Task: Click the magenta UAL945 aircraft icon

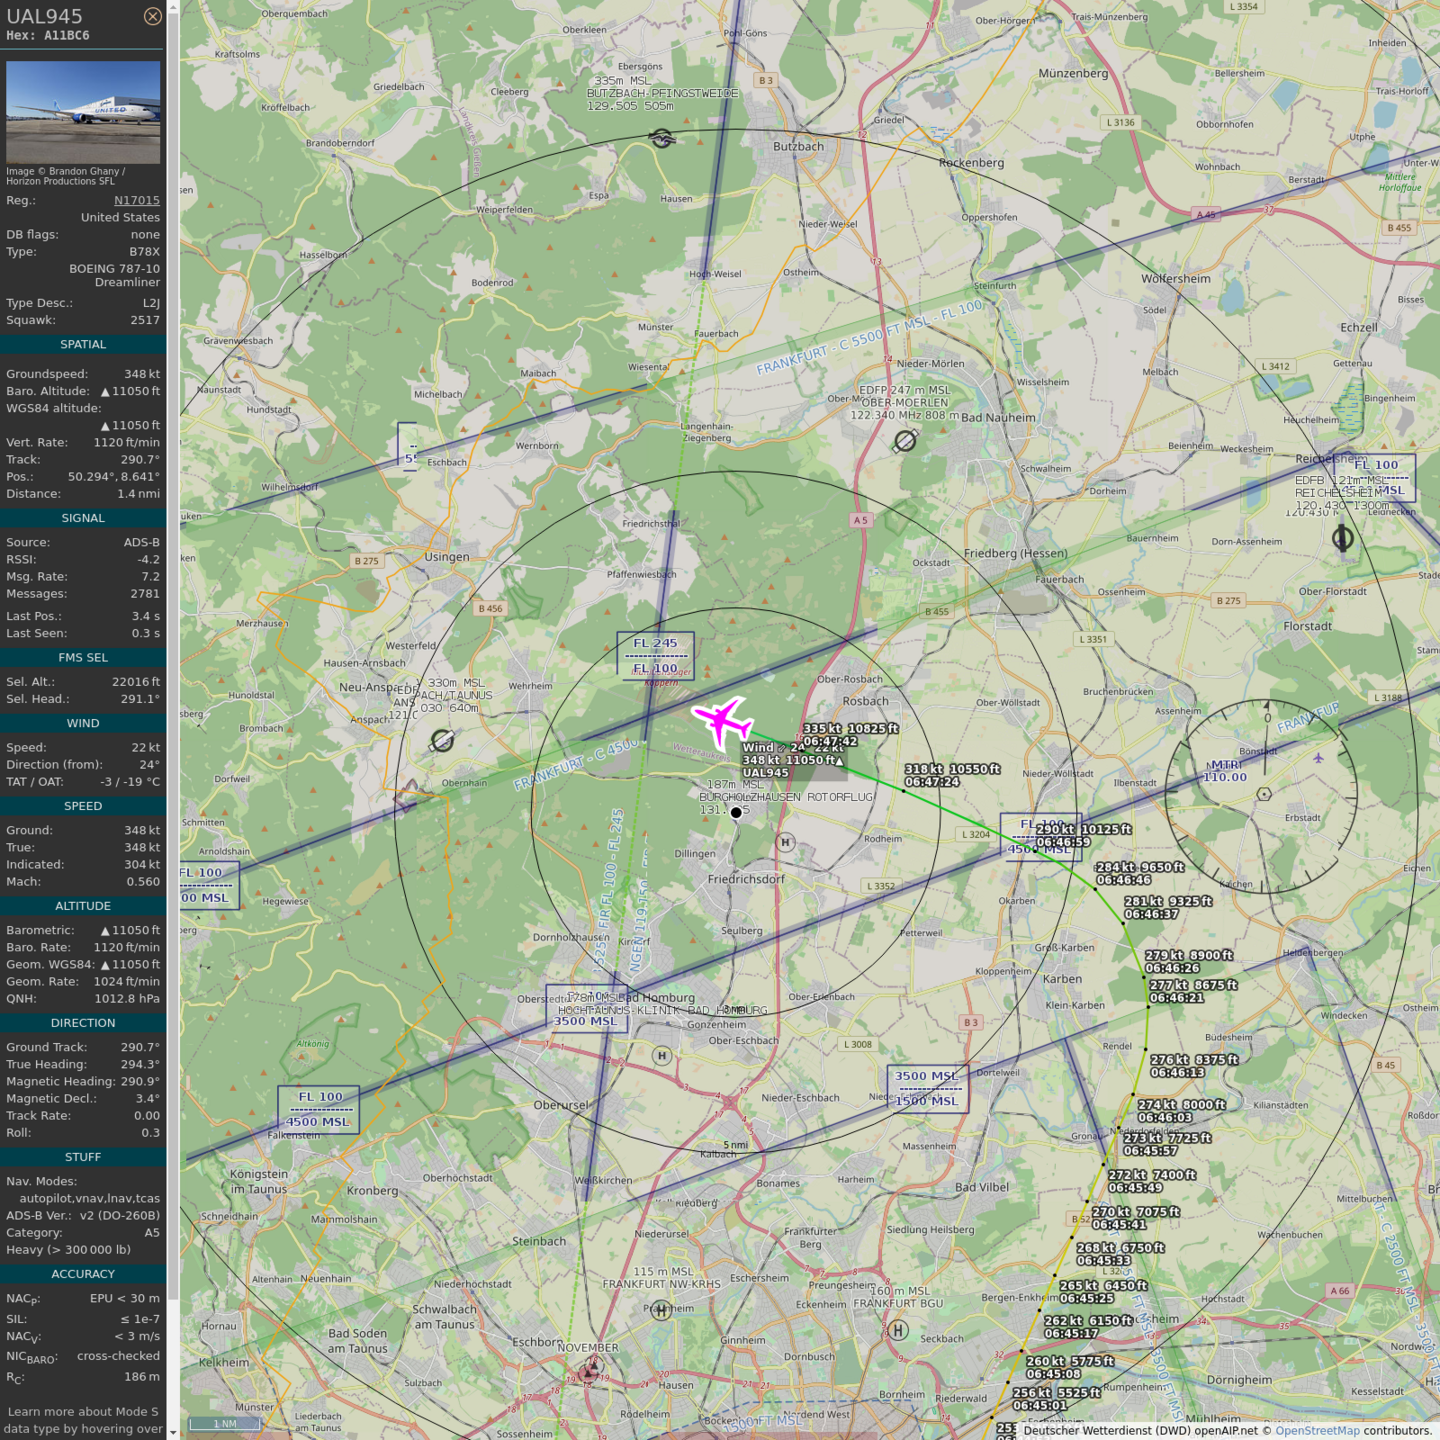Action: 722,720
